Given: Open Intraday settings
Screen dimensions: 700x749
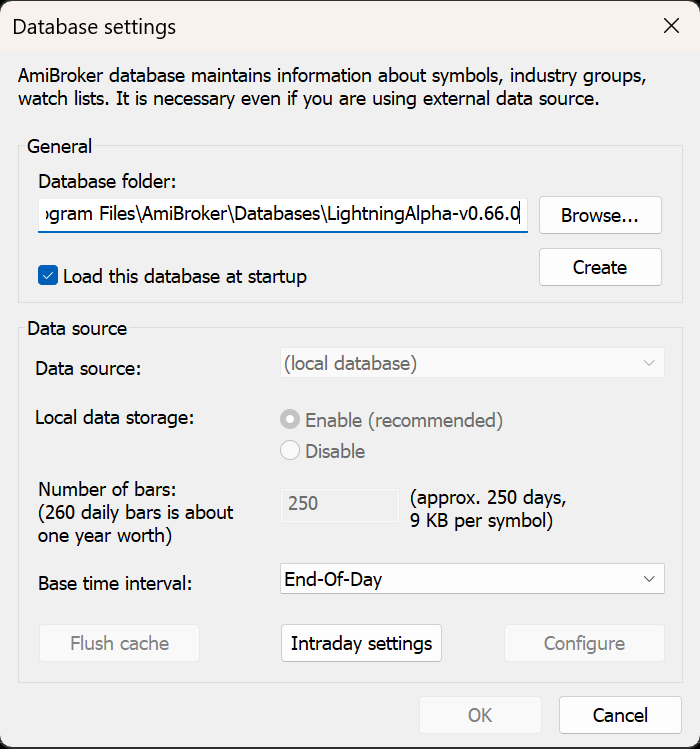Looking at the screenshot, I should click(361, 643).
